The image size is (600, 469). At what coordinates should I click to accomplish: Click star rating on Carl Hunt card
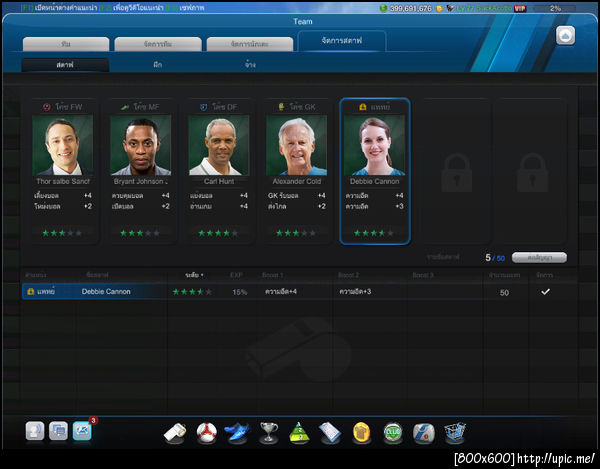(x=218, y=233)
